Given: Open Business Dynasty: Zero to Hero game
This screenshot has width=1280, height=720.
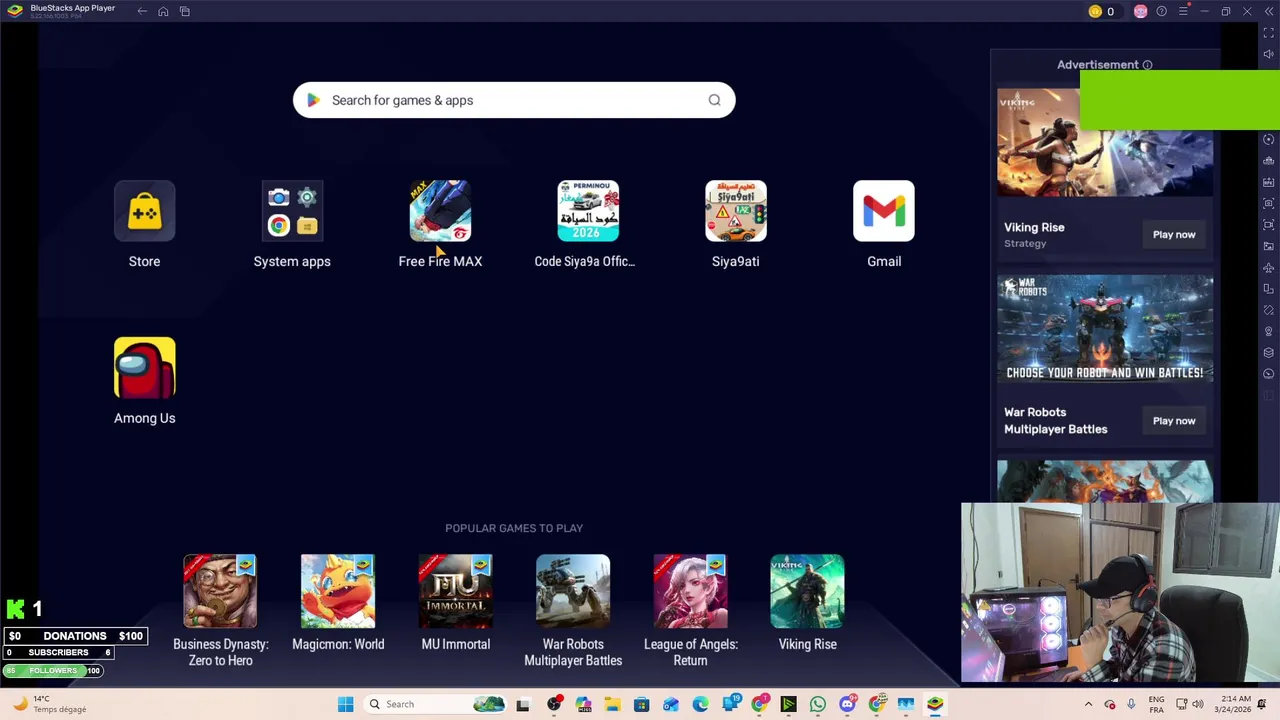Looking at the screenshot, I should tap(220, 591).
